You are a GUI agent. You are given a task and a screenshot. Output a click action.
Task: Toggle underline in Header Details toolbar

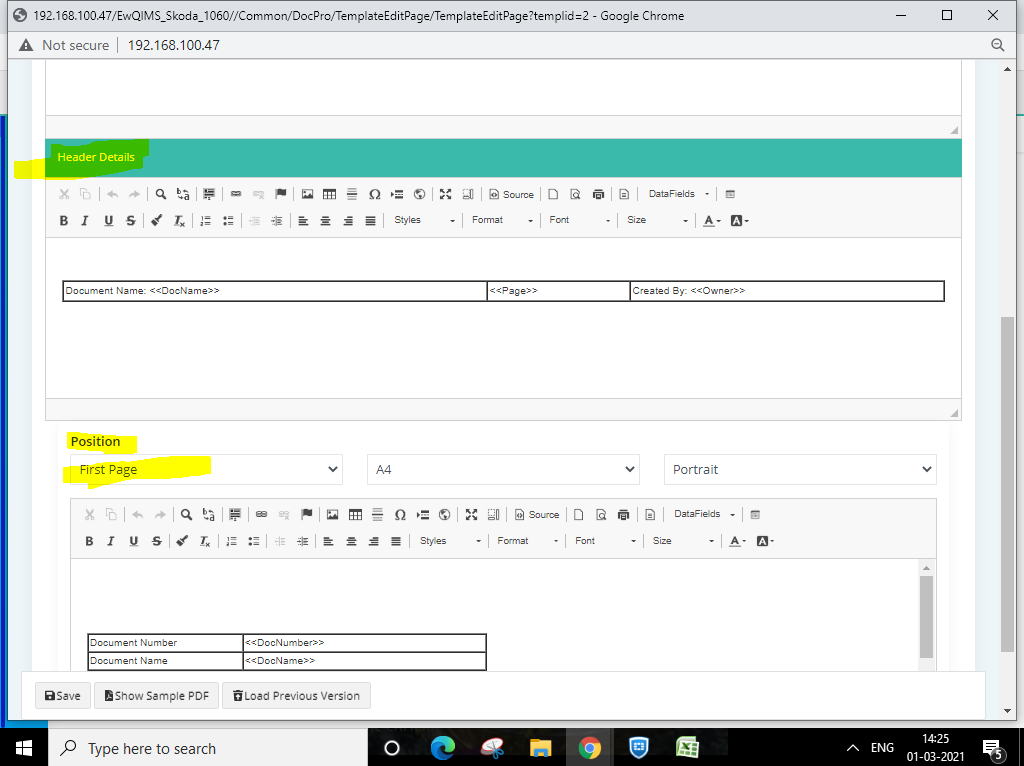(x=108, y=220)
